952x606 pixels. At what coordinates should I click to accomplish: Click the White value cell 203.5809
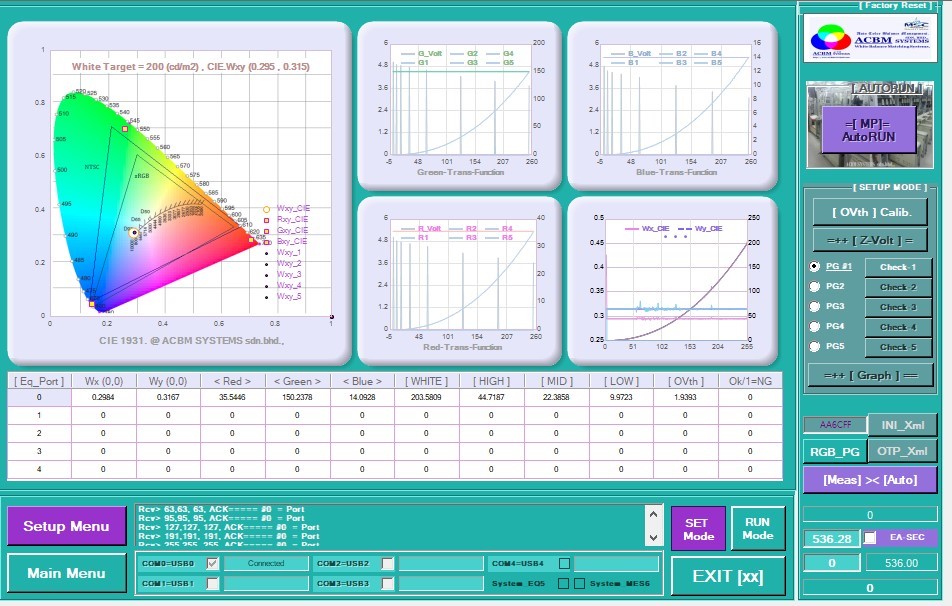click(426, 397)
